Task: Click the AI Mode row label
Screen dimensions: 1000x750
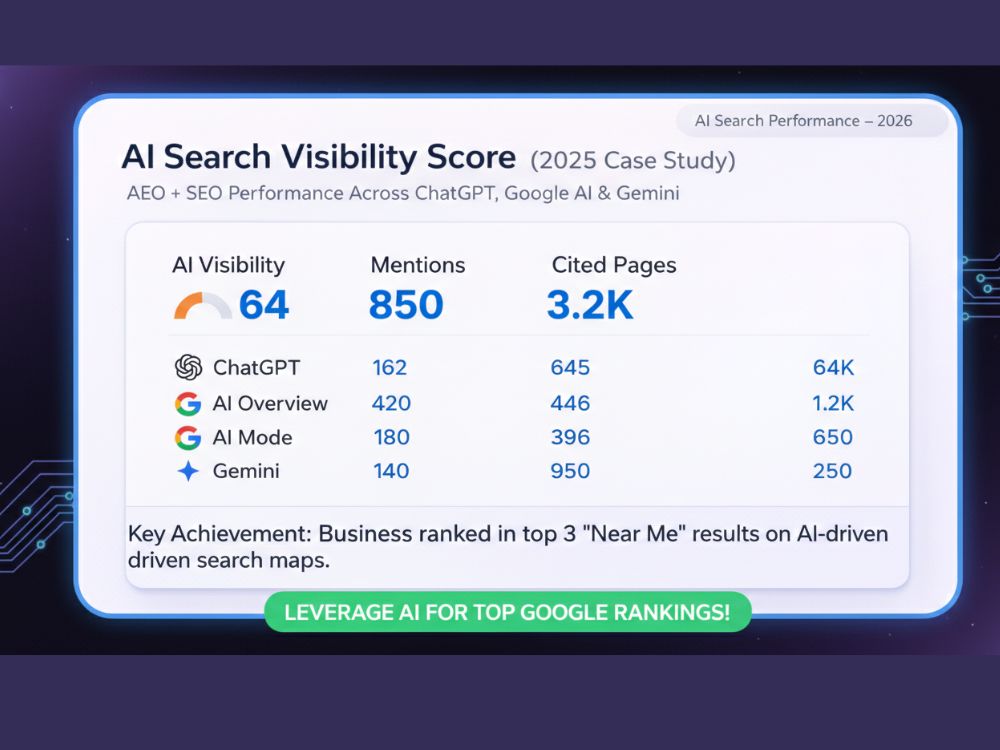Action: pyautogui.click(x=253, y=438)
